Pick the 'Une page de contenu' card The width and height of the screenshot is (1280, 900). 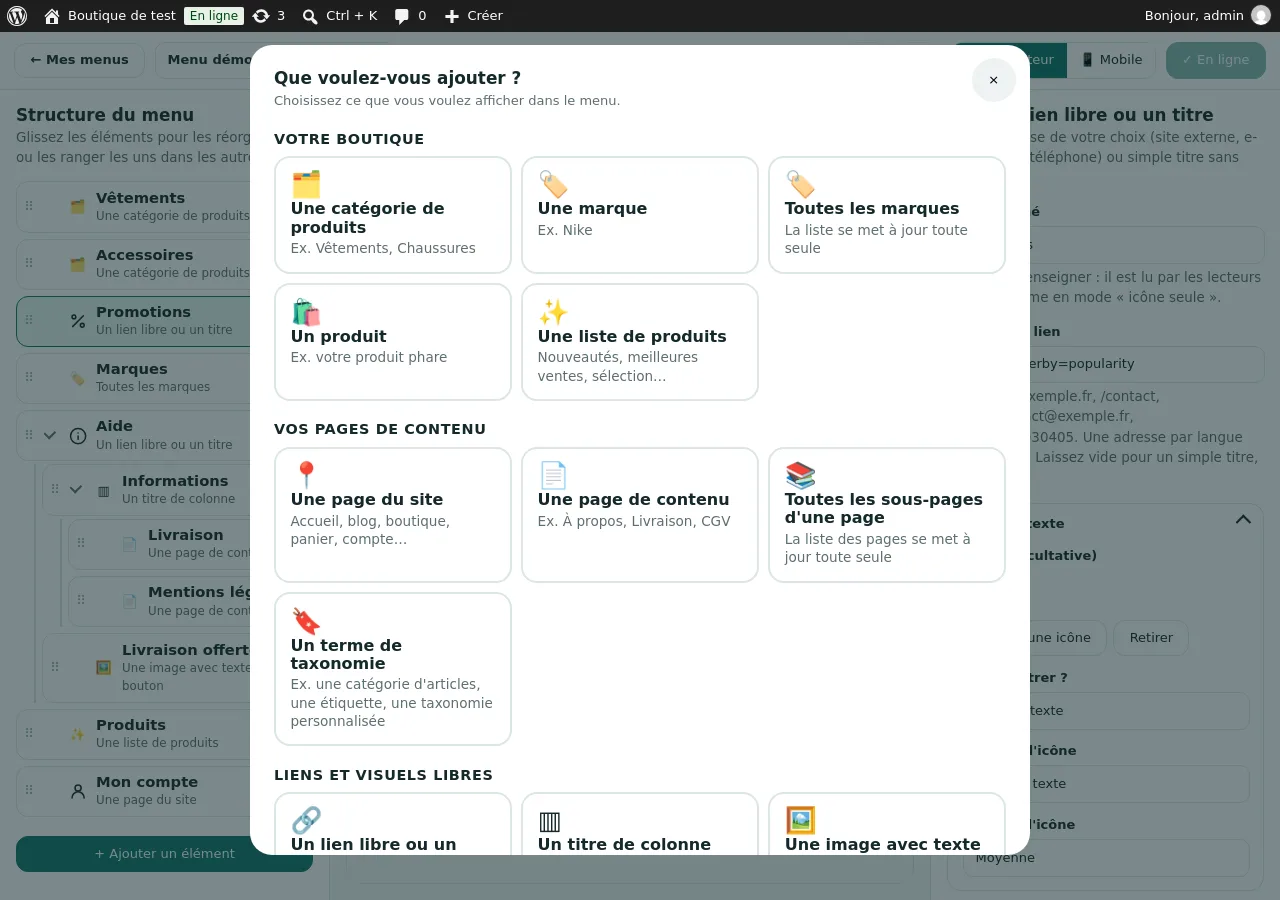click(x=640, y=515)
